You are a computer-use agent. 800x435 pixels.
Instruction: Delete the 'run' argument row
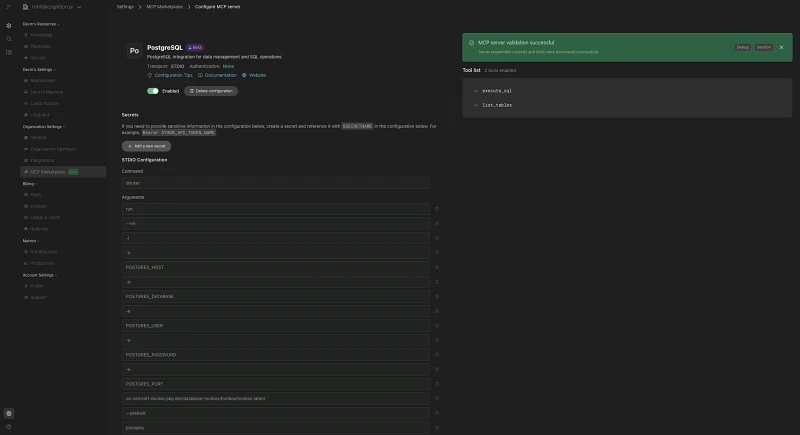pyautogui.click(x=437, y=209)
